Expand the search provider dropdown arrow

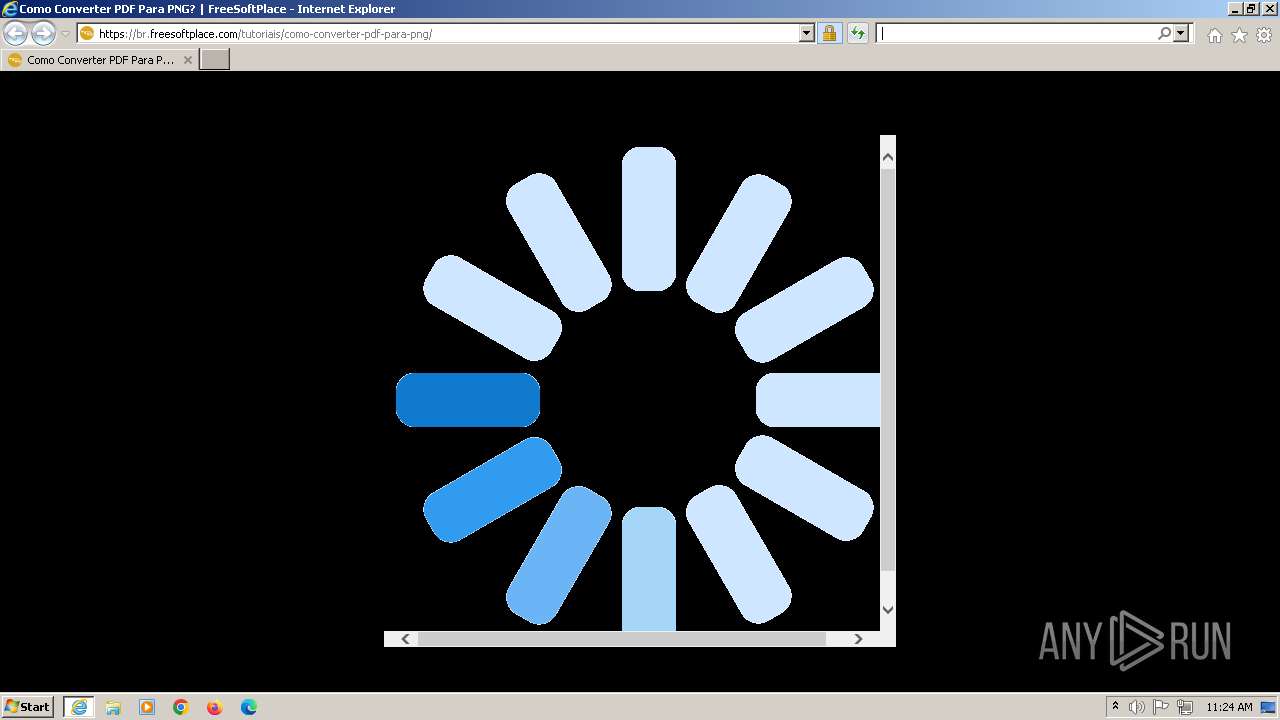[1181, 34]
